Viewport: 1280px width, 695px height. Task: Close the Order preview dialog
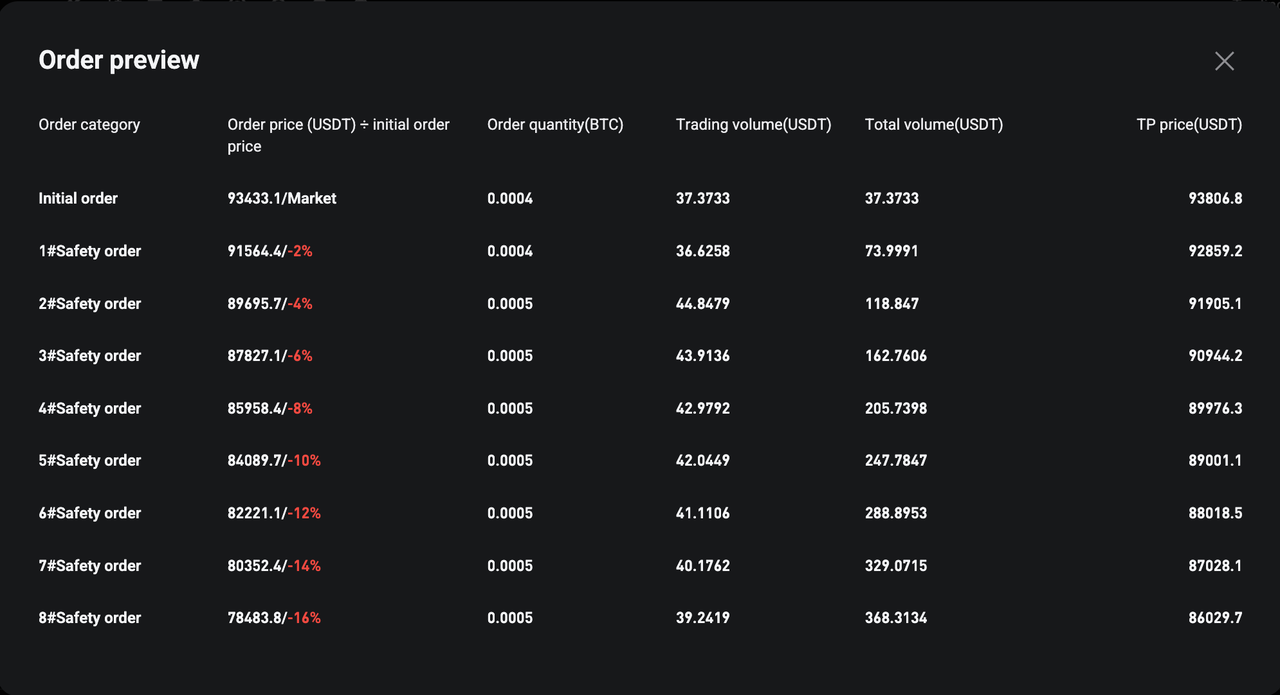coord(1224,61)
